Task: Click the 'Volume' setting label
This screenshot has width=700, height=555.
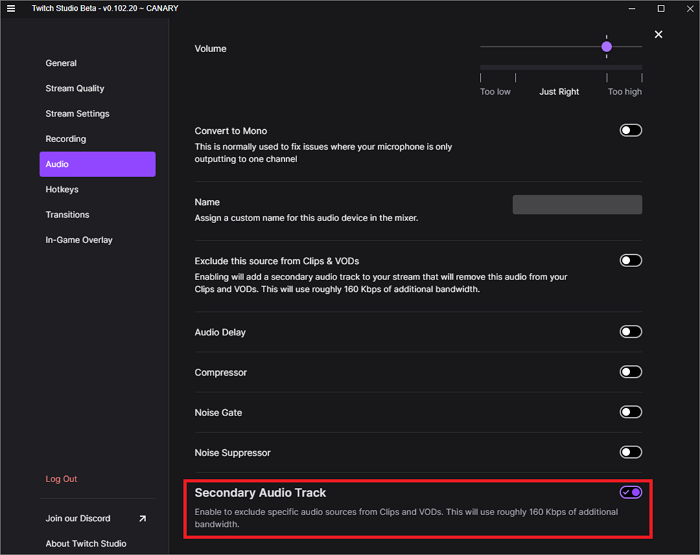Action: tap(210, 49)
